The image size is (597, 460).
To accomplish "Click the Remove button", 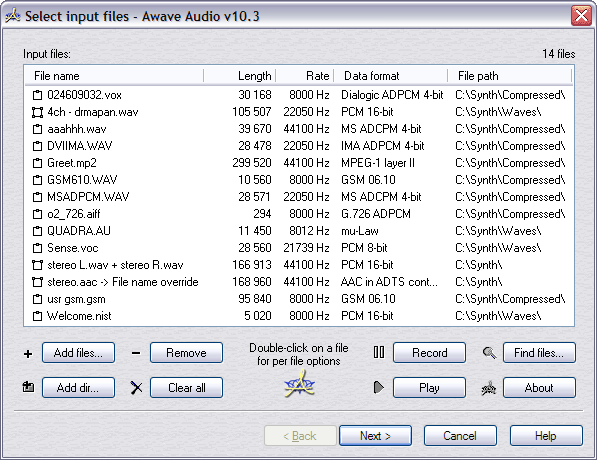I will (186, 353).
